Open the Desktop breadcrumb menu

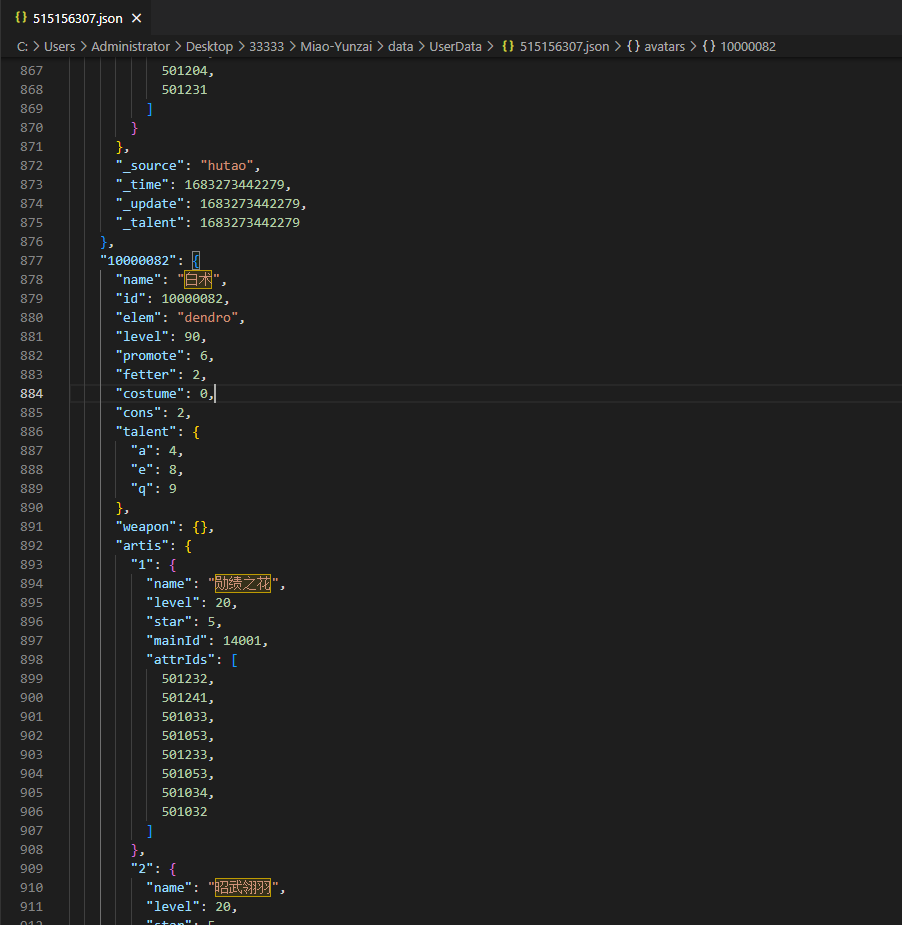point(209,46)
